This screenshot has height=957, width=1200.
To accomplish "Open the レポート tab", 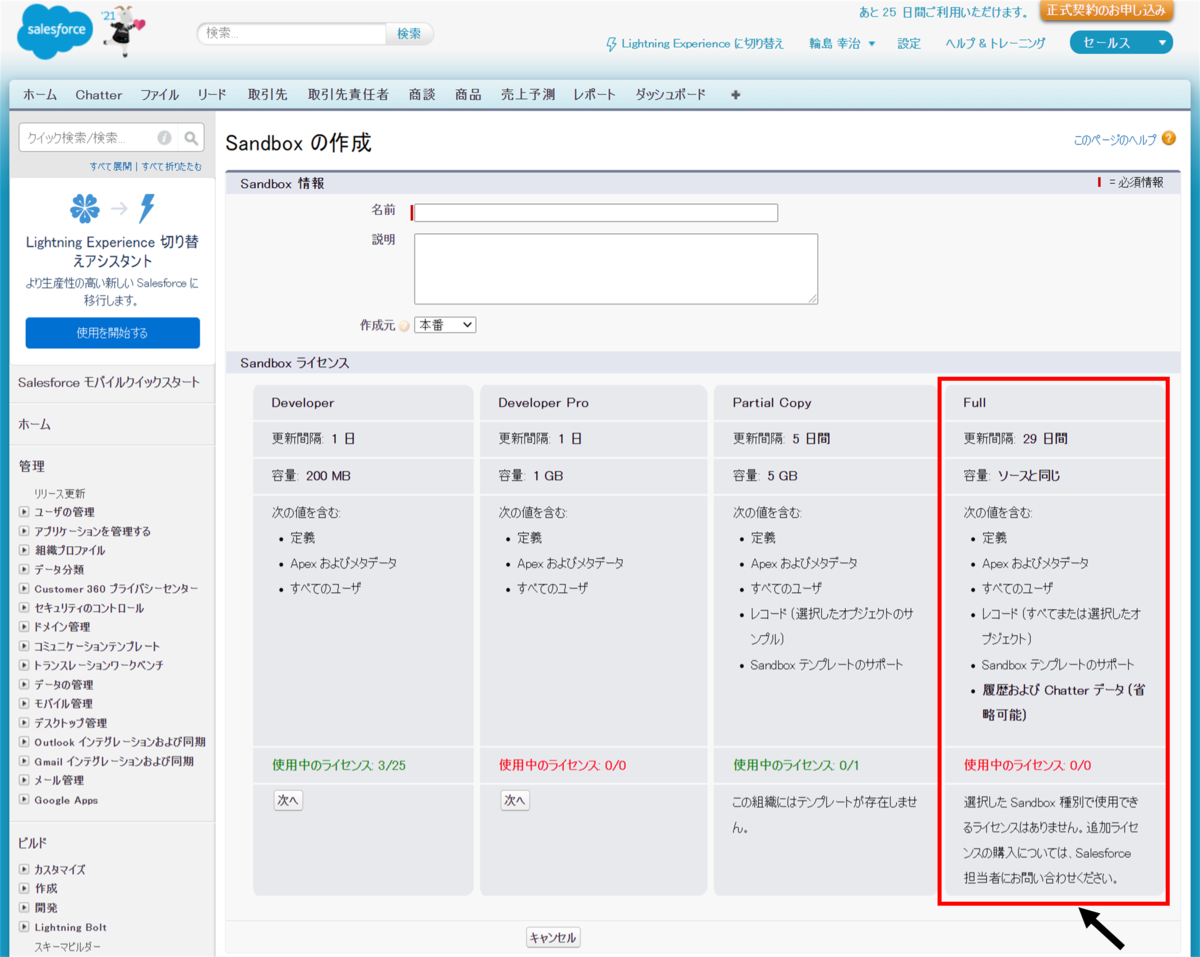I will 595,95.
